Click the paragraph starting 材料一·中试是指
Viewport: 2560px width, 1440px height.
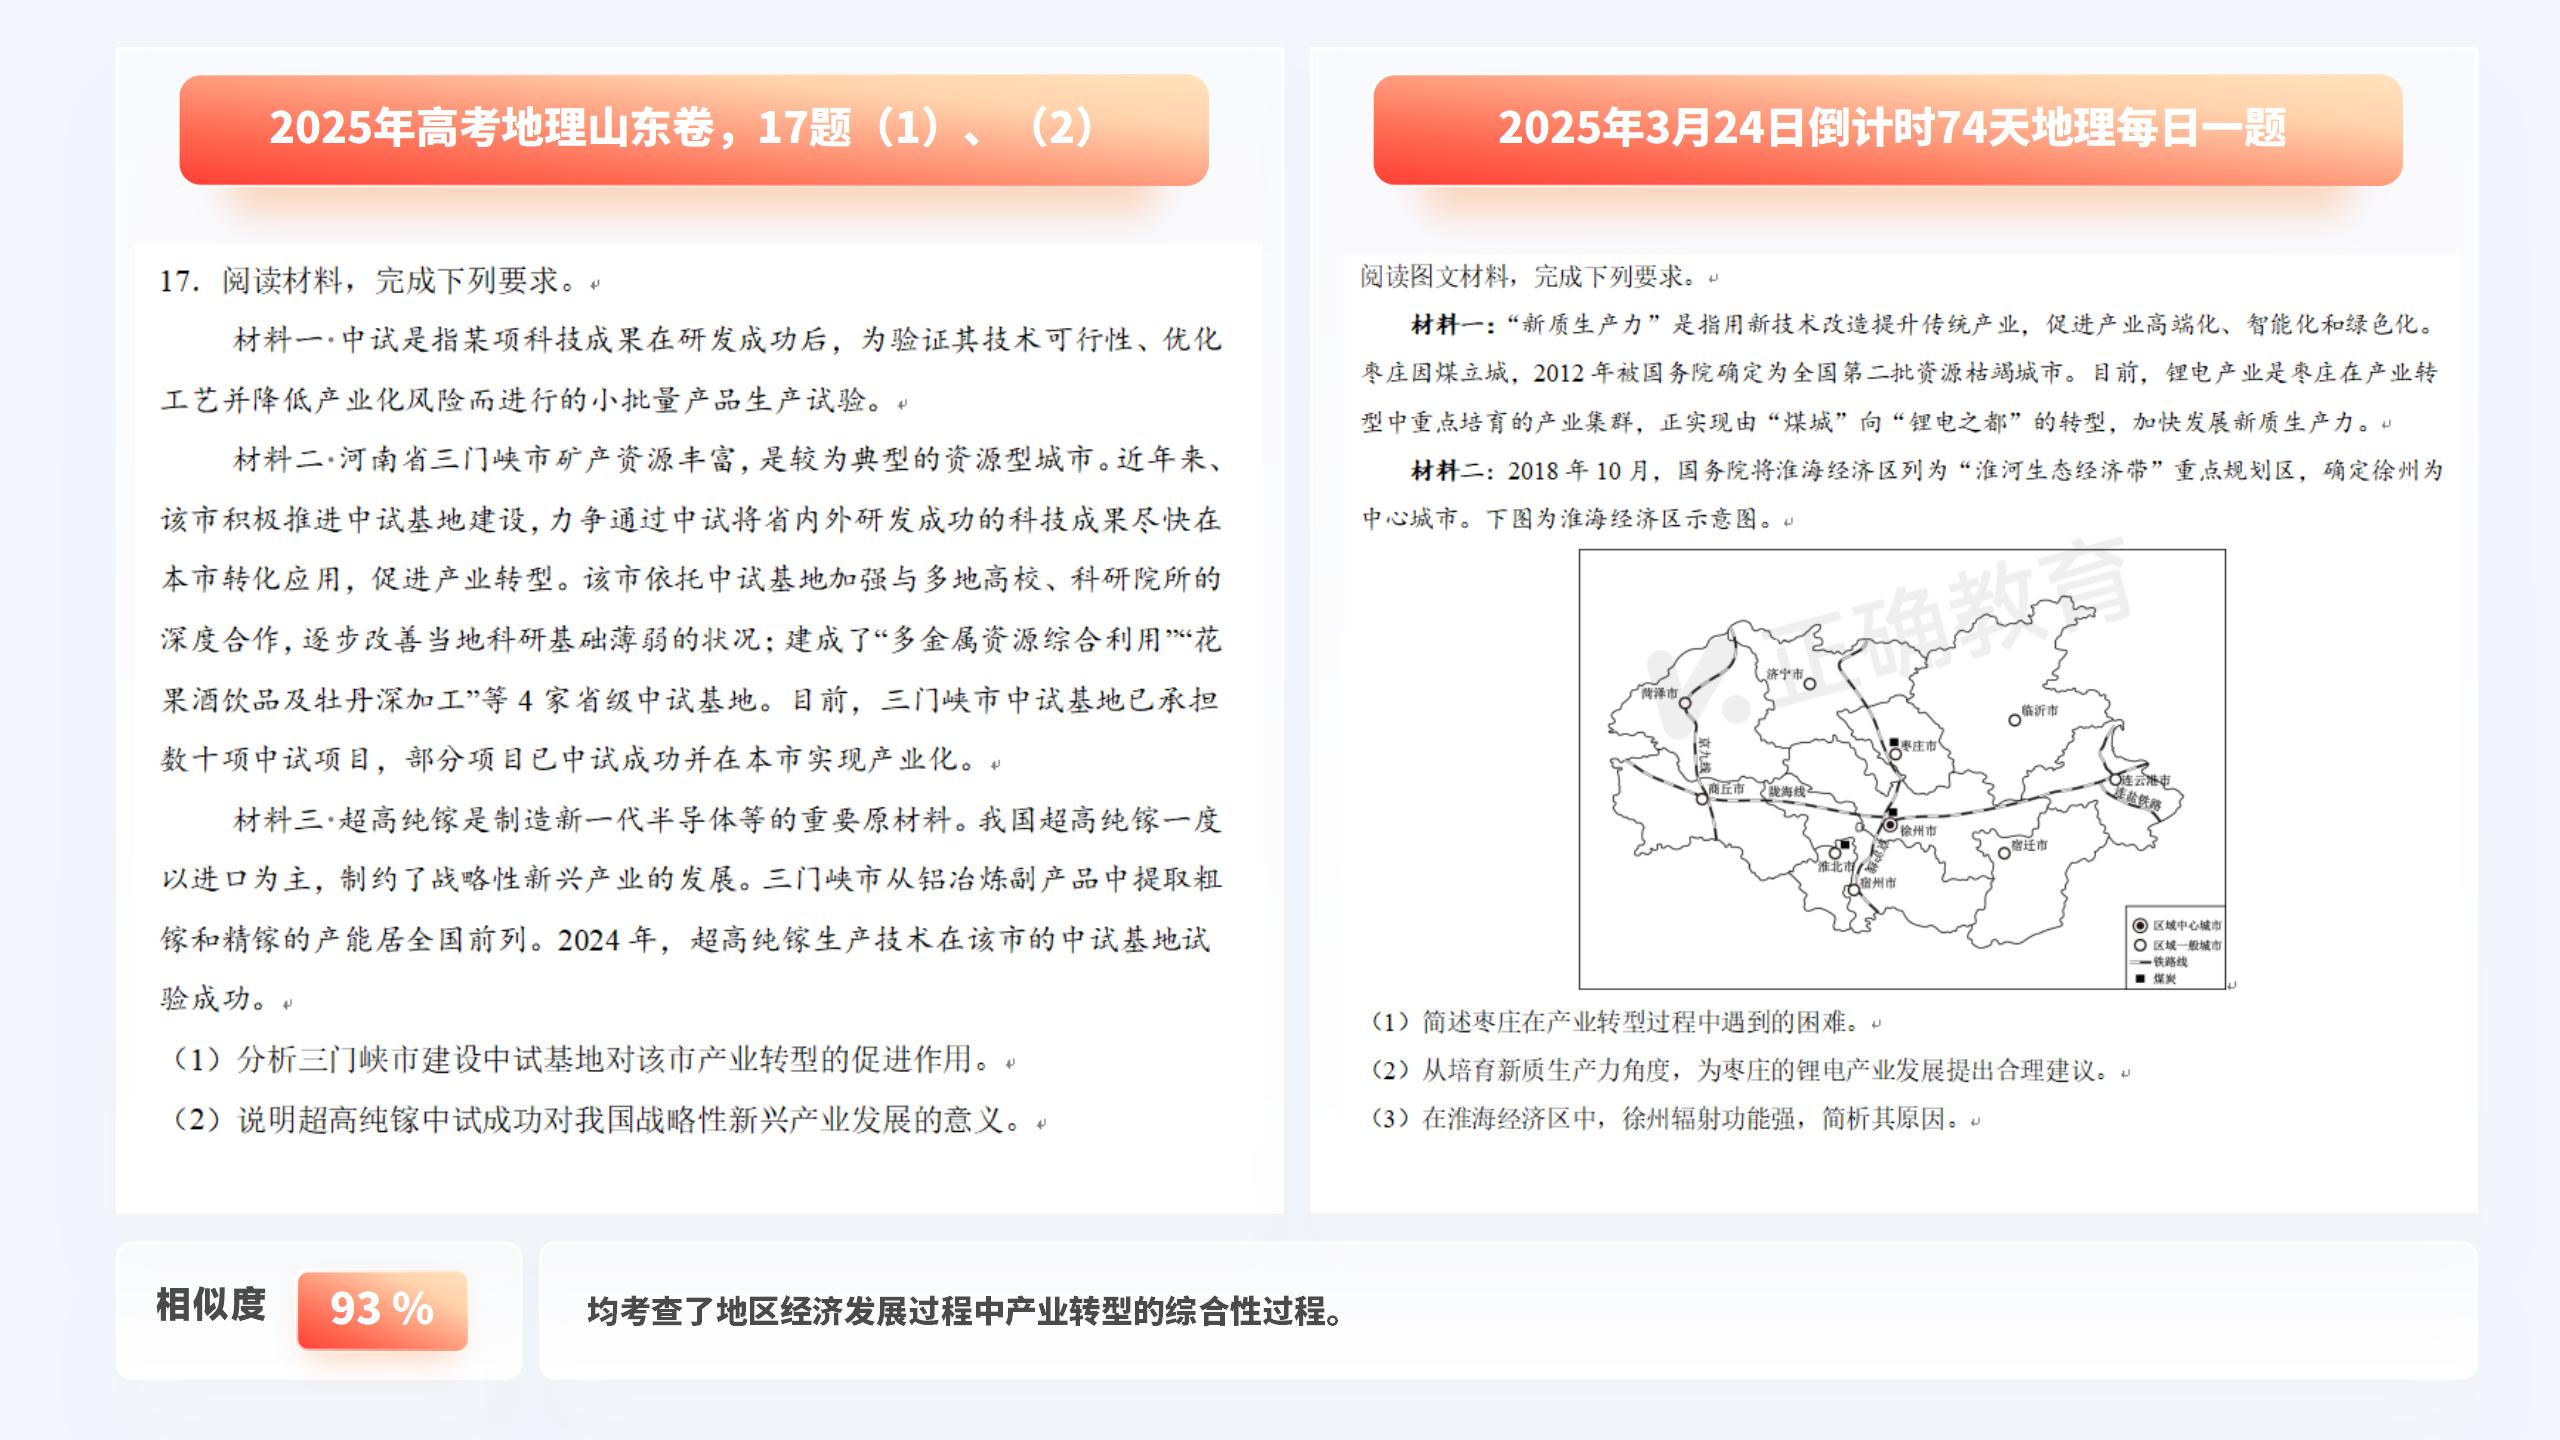click(691, 369)
